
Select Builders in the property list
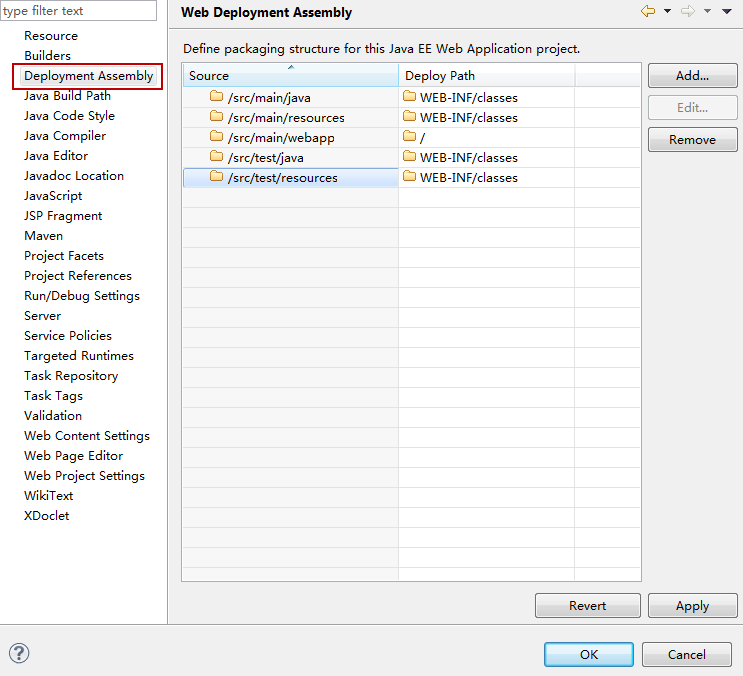click(47, 55)
